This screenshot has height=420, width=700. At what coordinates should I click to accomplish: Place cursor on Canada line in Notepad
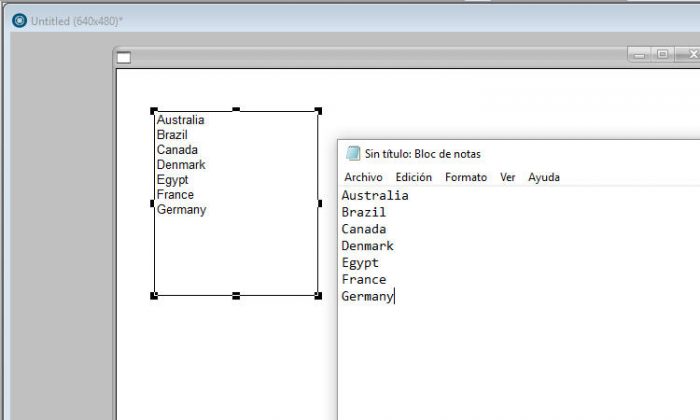coord(363,229)
